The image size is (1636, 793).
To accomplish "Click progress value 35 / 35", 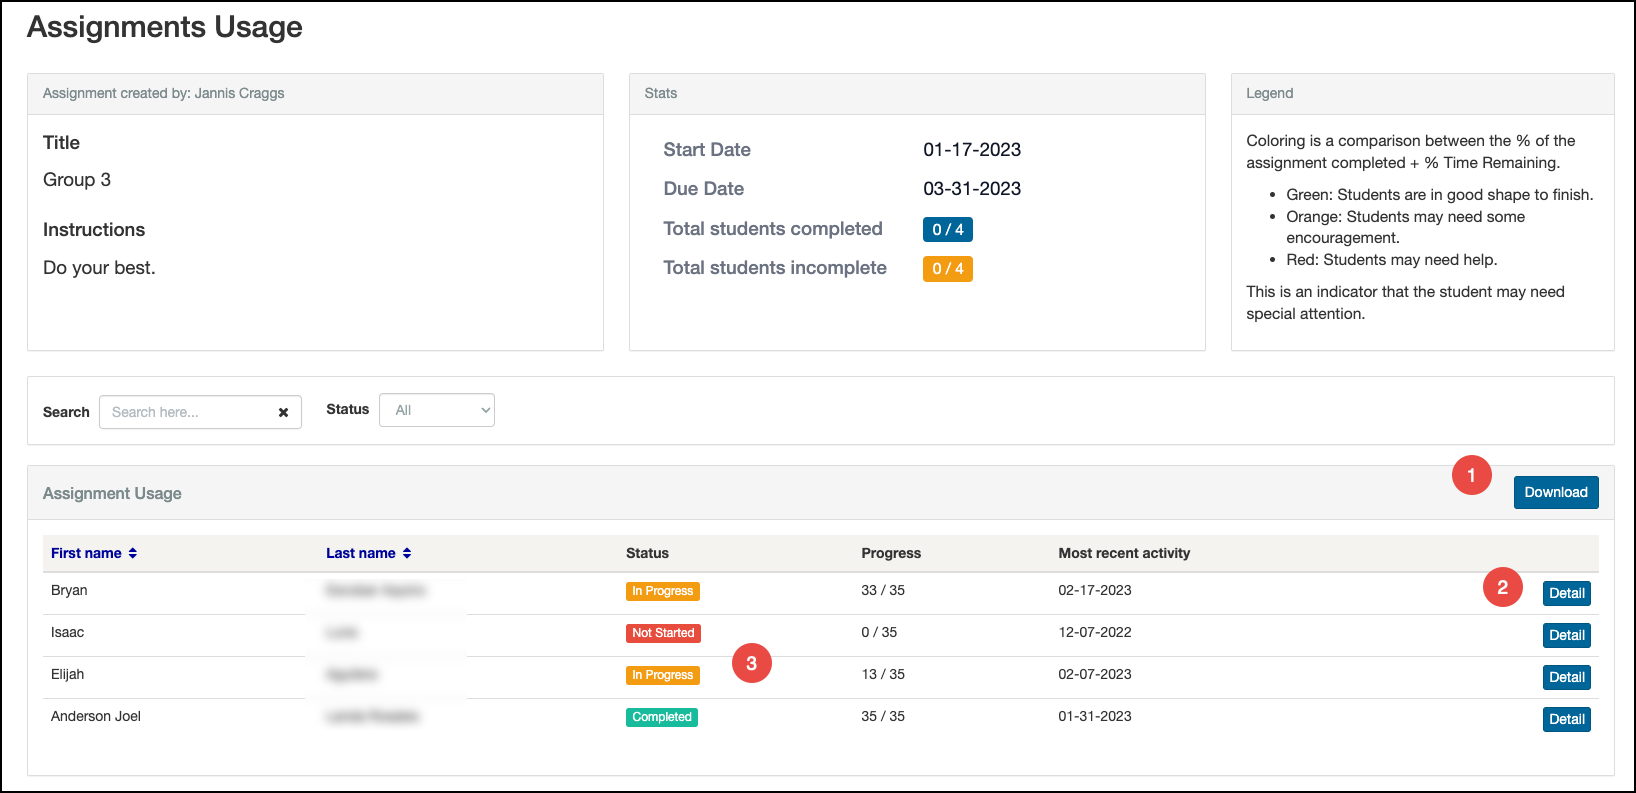I will pos(883,716).
